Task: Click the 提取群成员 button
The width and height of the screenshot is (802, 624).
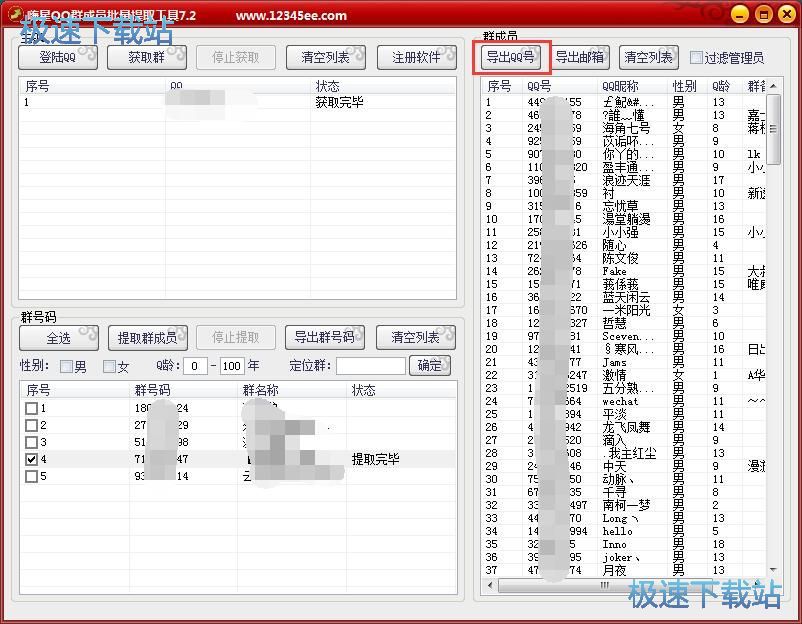Action: click(x=148, y=338)
